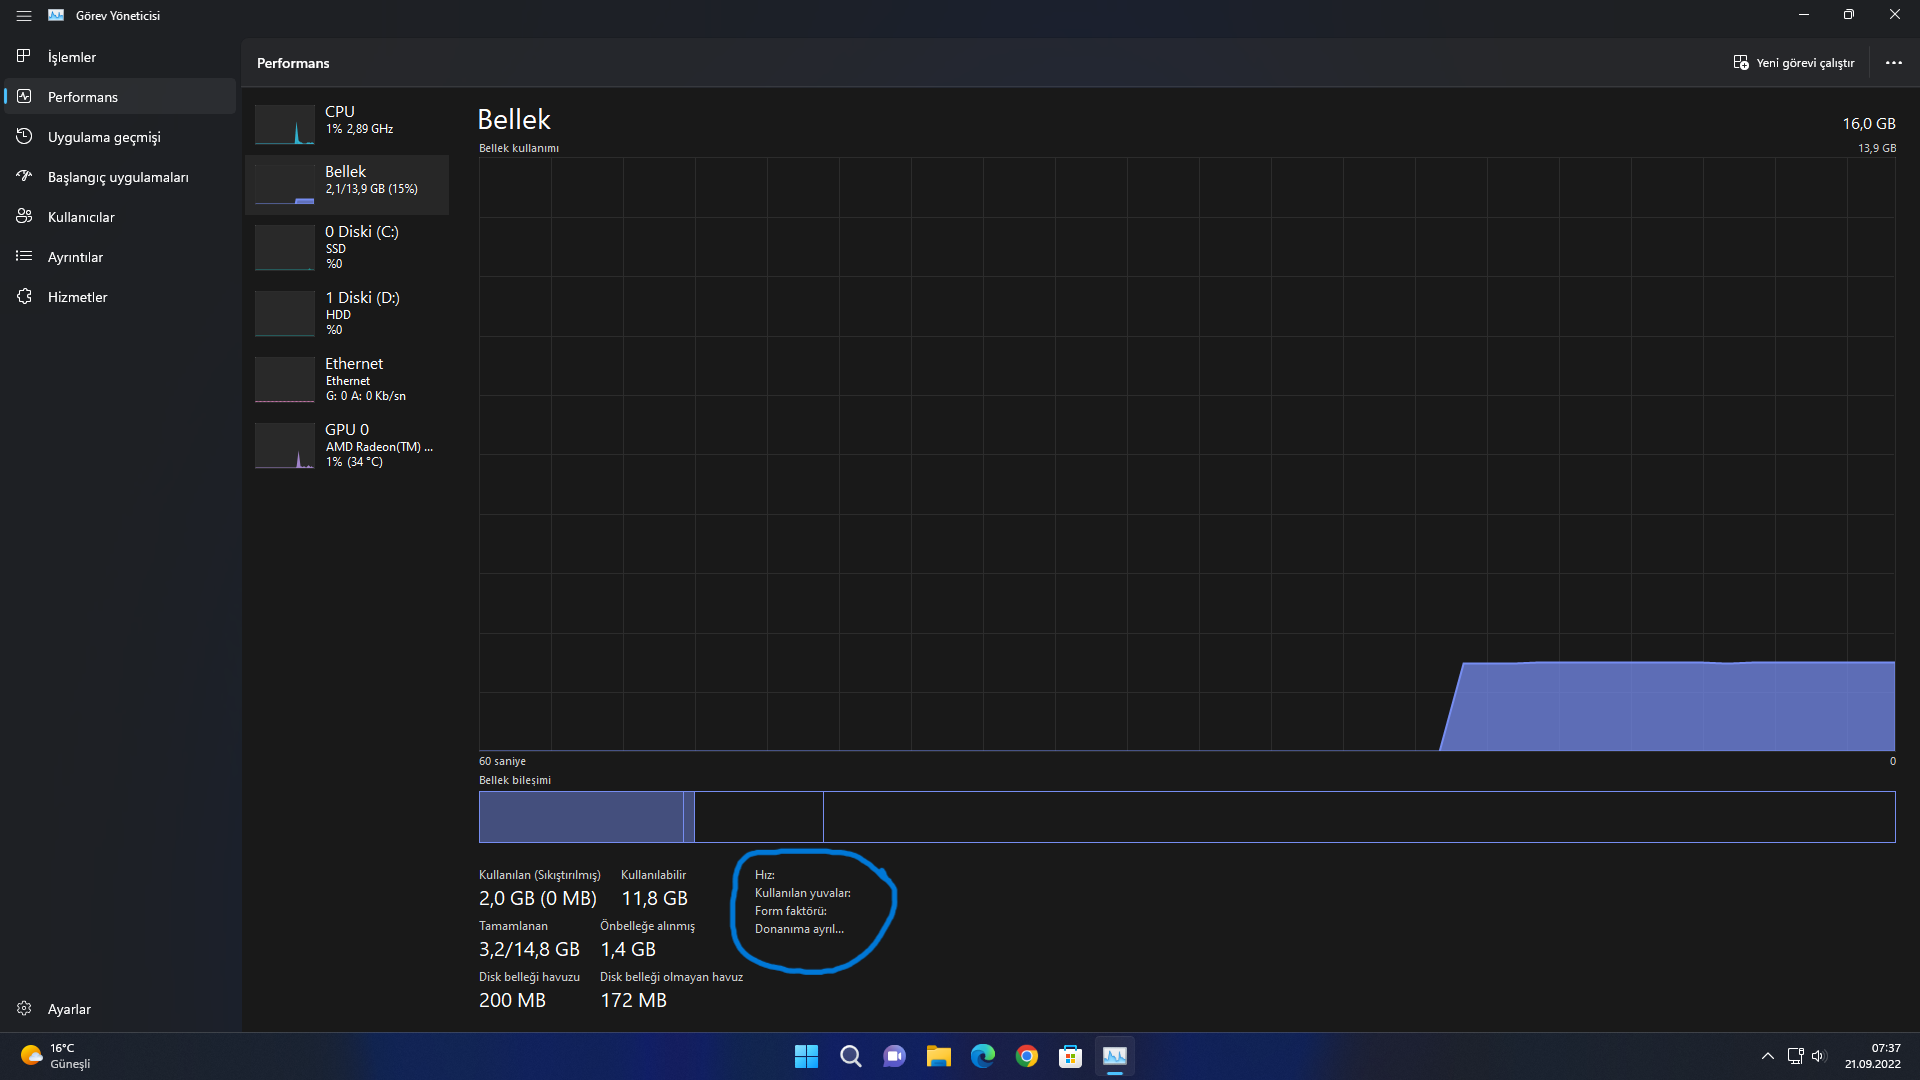Click the volume speaker tray icon

[x=1819, y=1056]
